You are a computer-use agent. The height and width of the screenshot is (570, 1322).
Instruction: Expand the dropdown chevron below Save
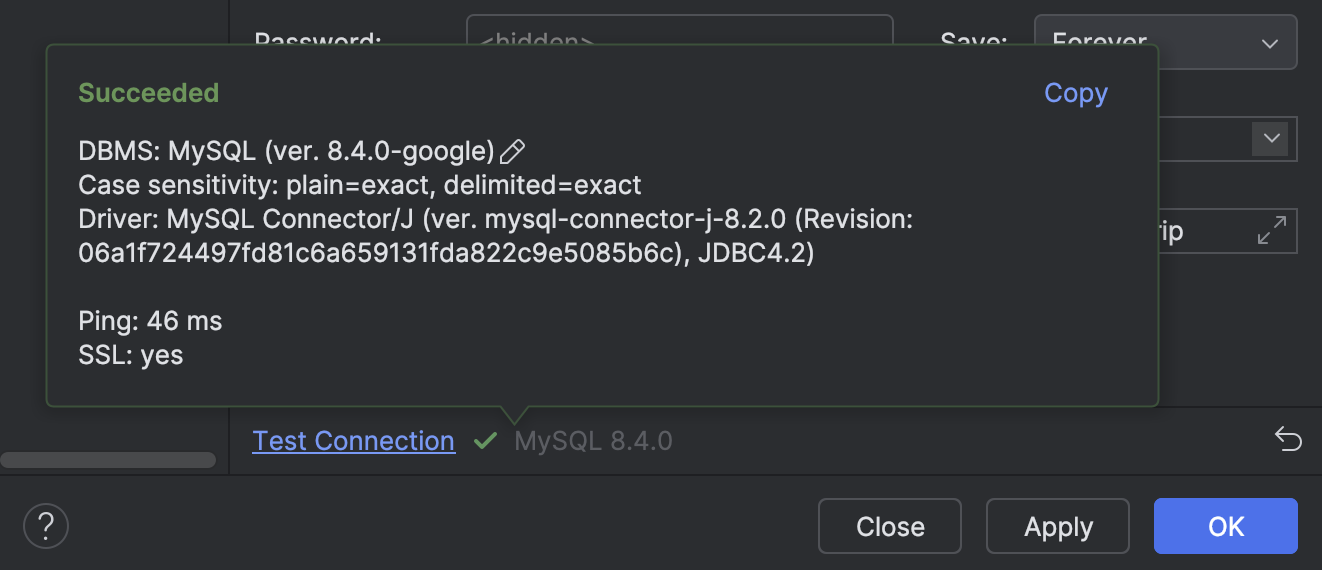pos(1272,138)
